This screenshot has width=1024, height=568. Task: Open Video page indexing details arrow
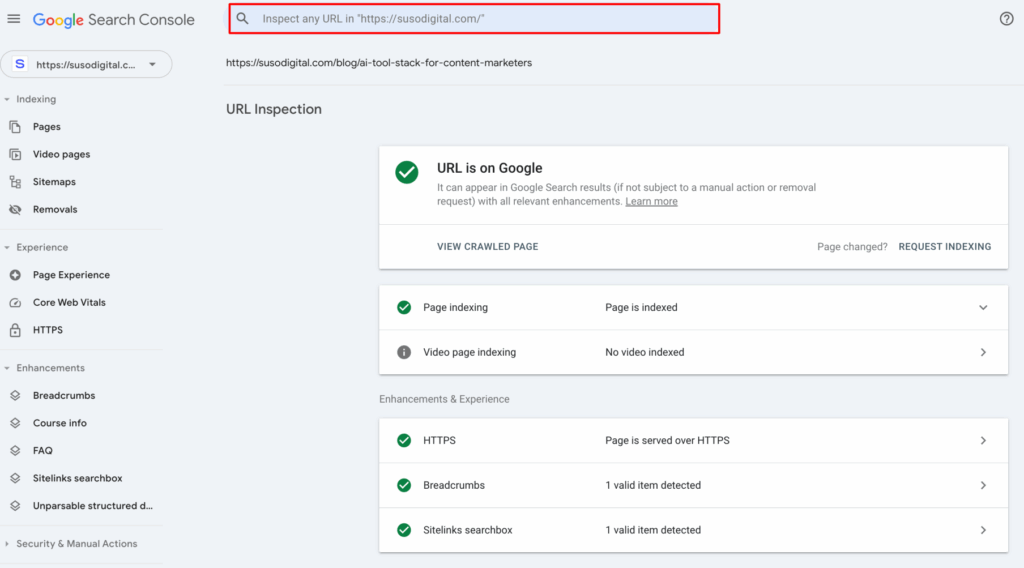point(983,353)
